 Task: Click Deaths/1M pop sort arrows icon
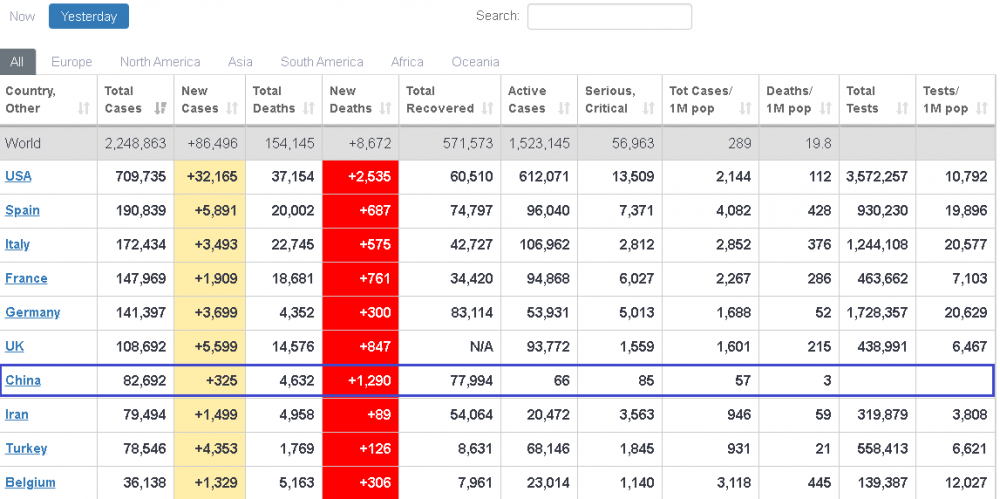(x=825, y=108)
